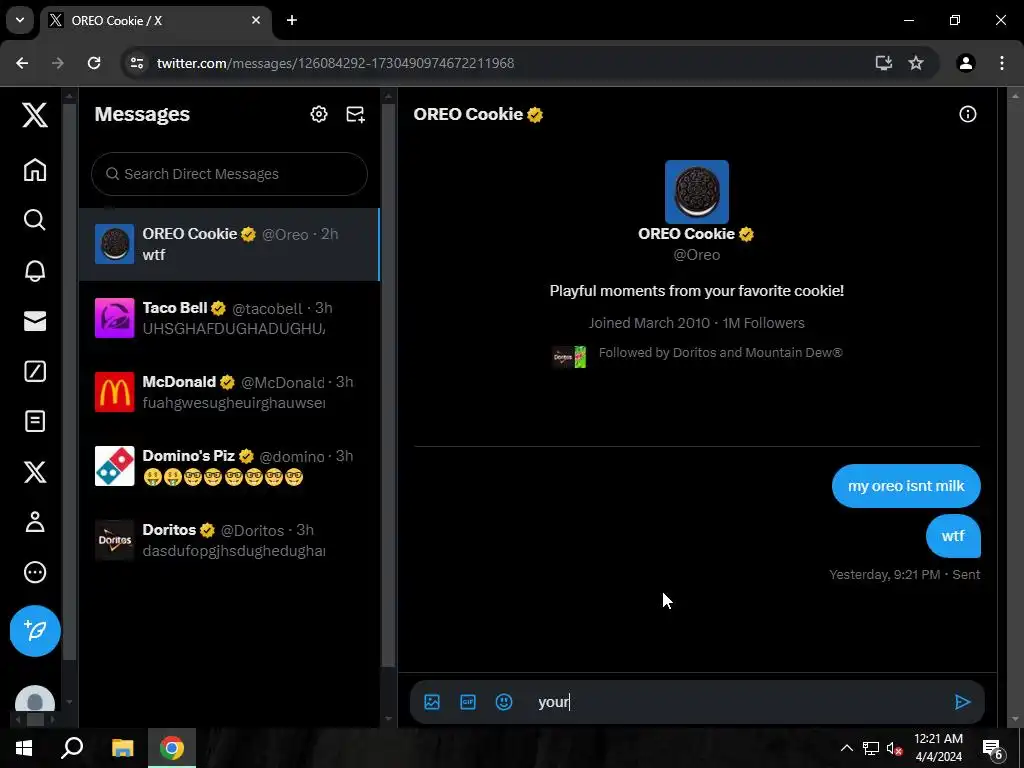Click 'Joined March 2010 · 1M Followers' text

[697, 323]
